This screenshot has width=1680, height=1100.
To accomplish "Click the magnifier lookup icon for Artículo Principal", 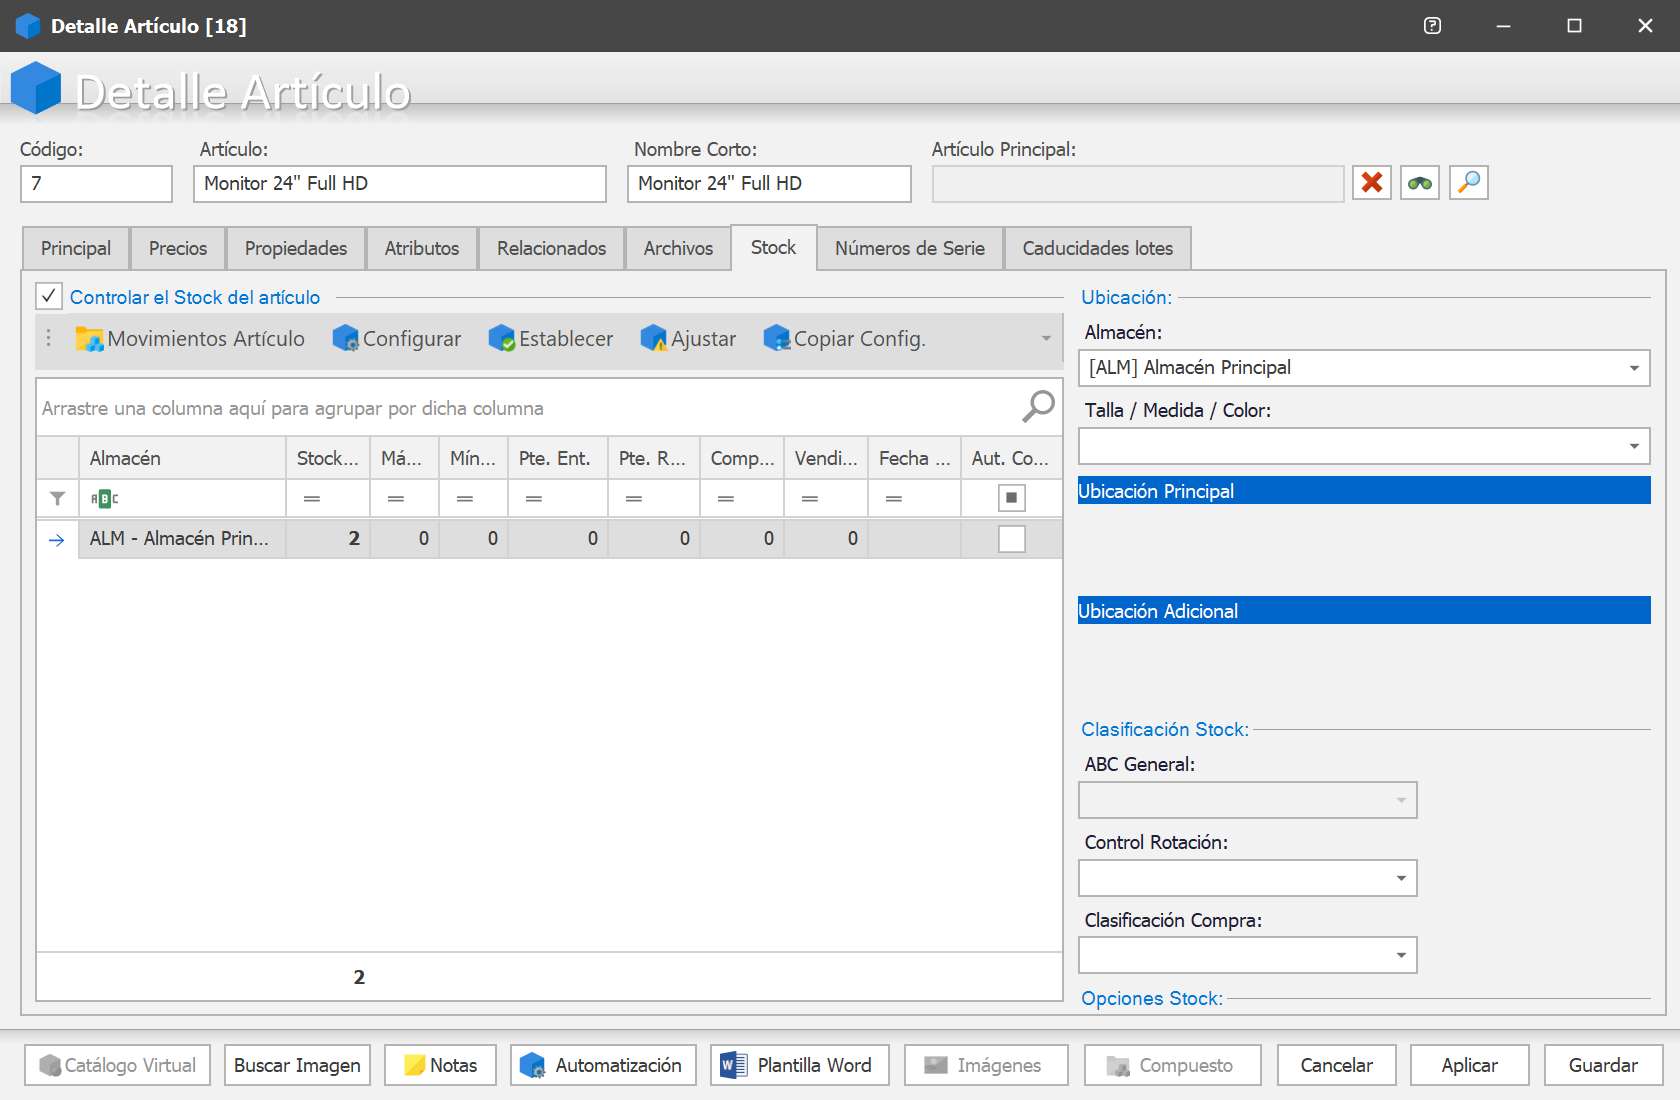I will point(1469,183).
